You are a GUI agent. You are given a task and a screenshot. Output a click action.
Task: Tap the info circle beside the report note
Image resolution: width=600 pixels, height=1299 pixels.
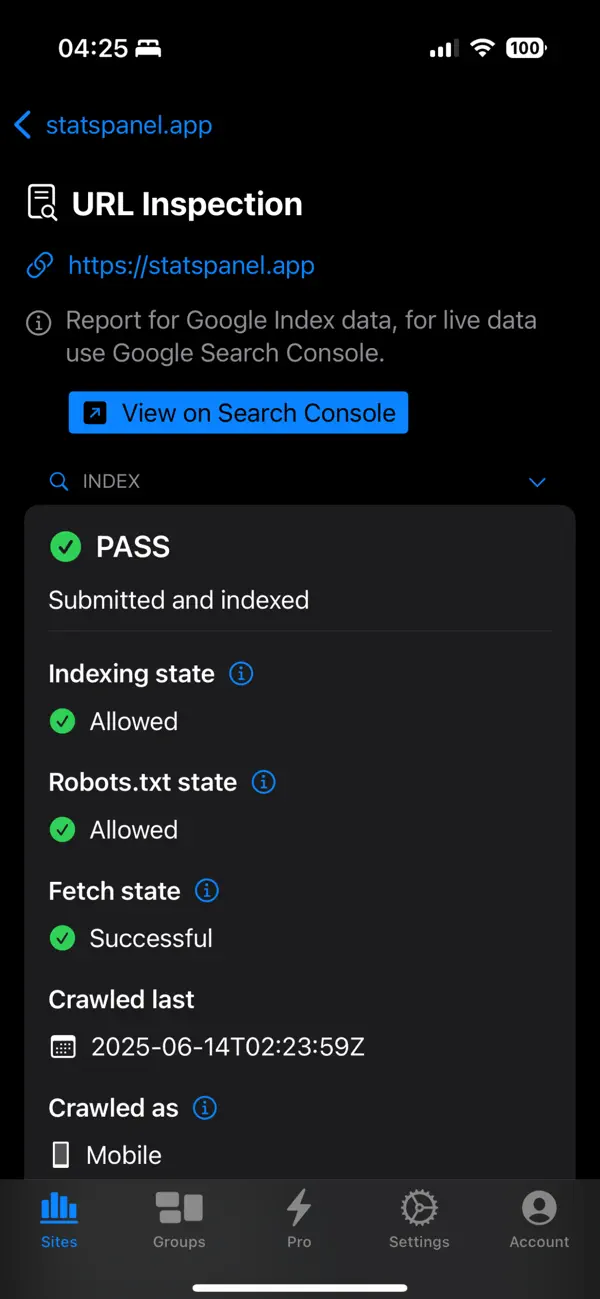tap(38, 322)
